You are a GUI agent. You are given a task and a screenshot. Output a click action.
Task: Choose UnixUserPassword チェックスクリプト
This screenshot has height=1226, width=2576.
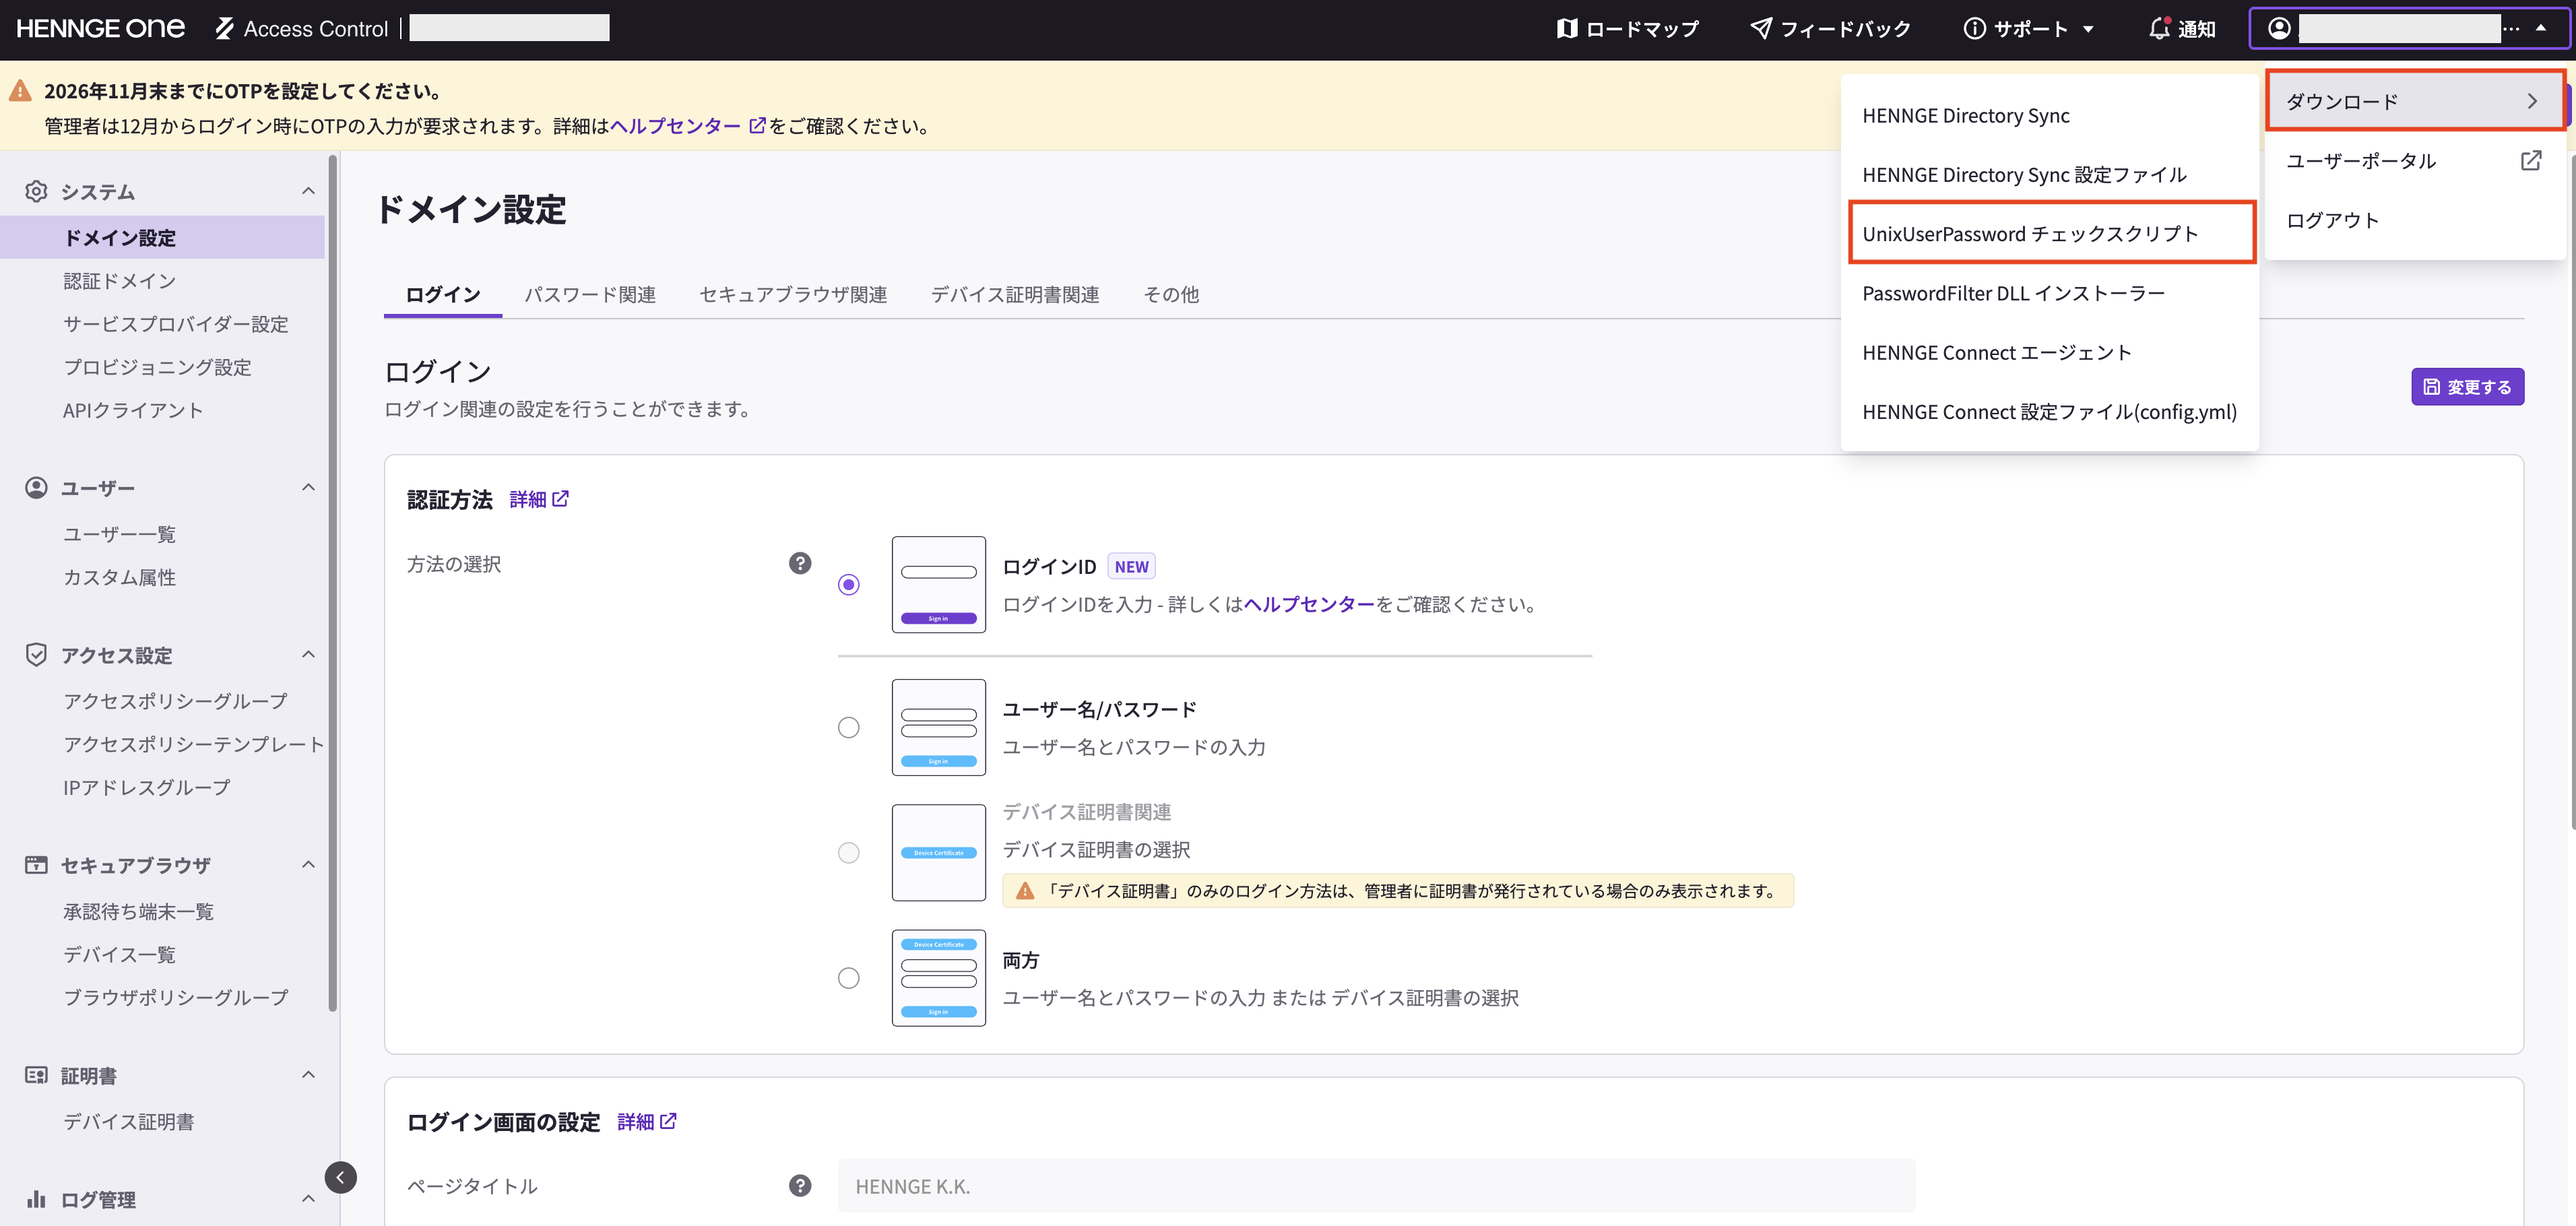point(2051,233)
